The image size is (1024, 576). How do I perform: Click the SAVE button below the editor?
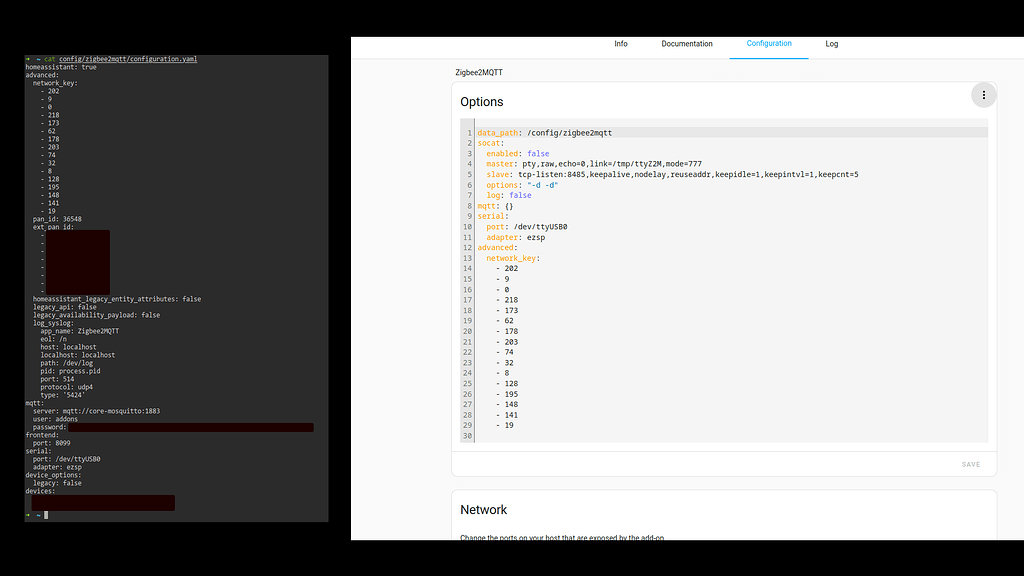970,464
